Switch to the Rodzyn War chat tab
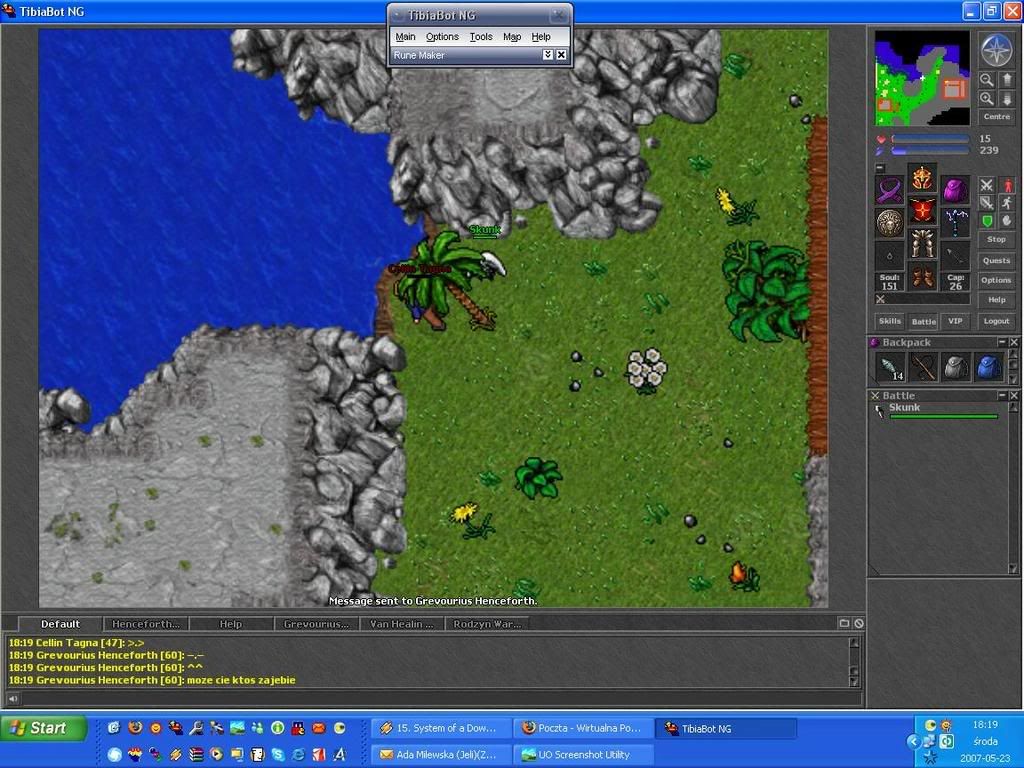1024x768 pixels. click(487, 624)
